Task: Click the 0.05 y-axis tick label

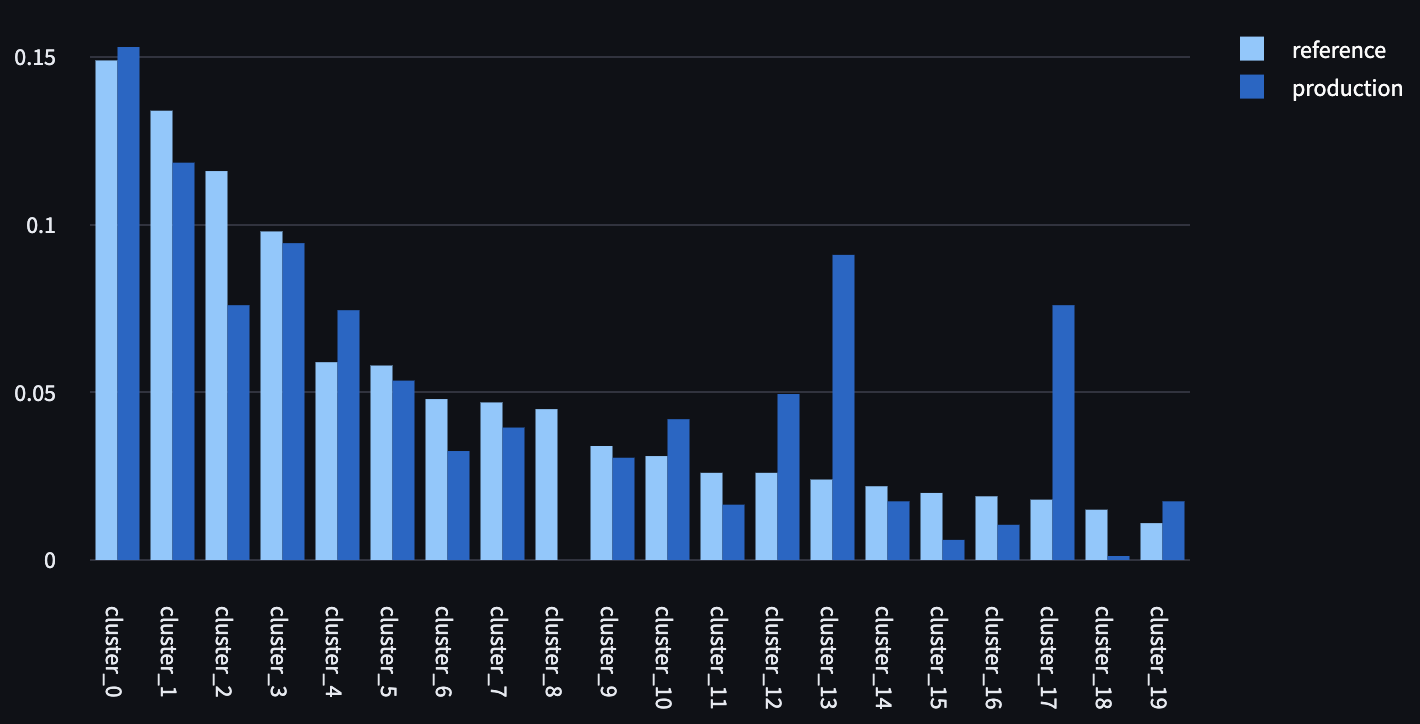Action: point(34,393)
